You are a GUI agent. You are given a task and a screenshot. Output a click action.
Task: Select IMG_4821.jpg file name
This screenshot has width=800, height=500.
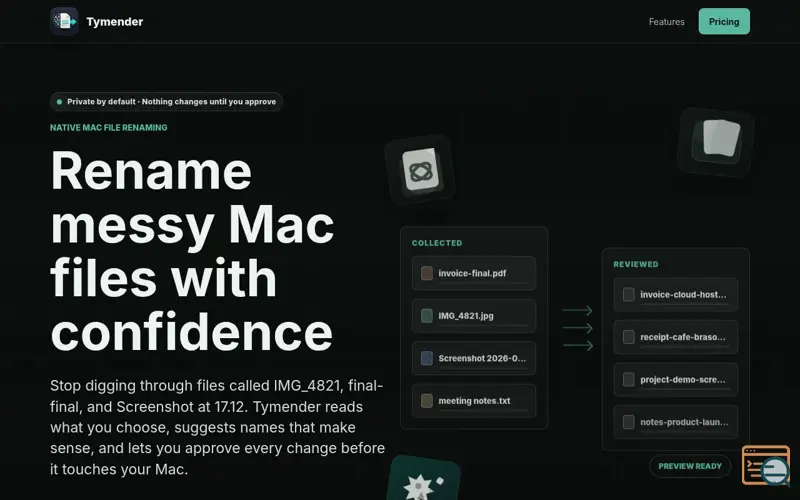pyautogui.click(x=466, y=316)
